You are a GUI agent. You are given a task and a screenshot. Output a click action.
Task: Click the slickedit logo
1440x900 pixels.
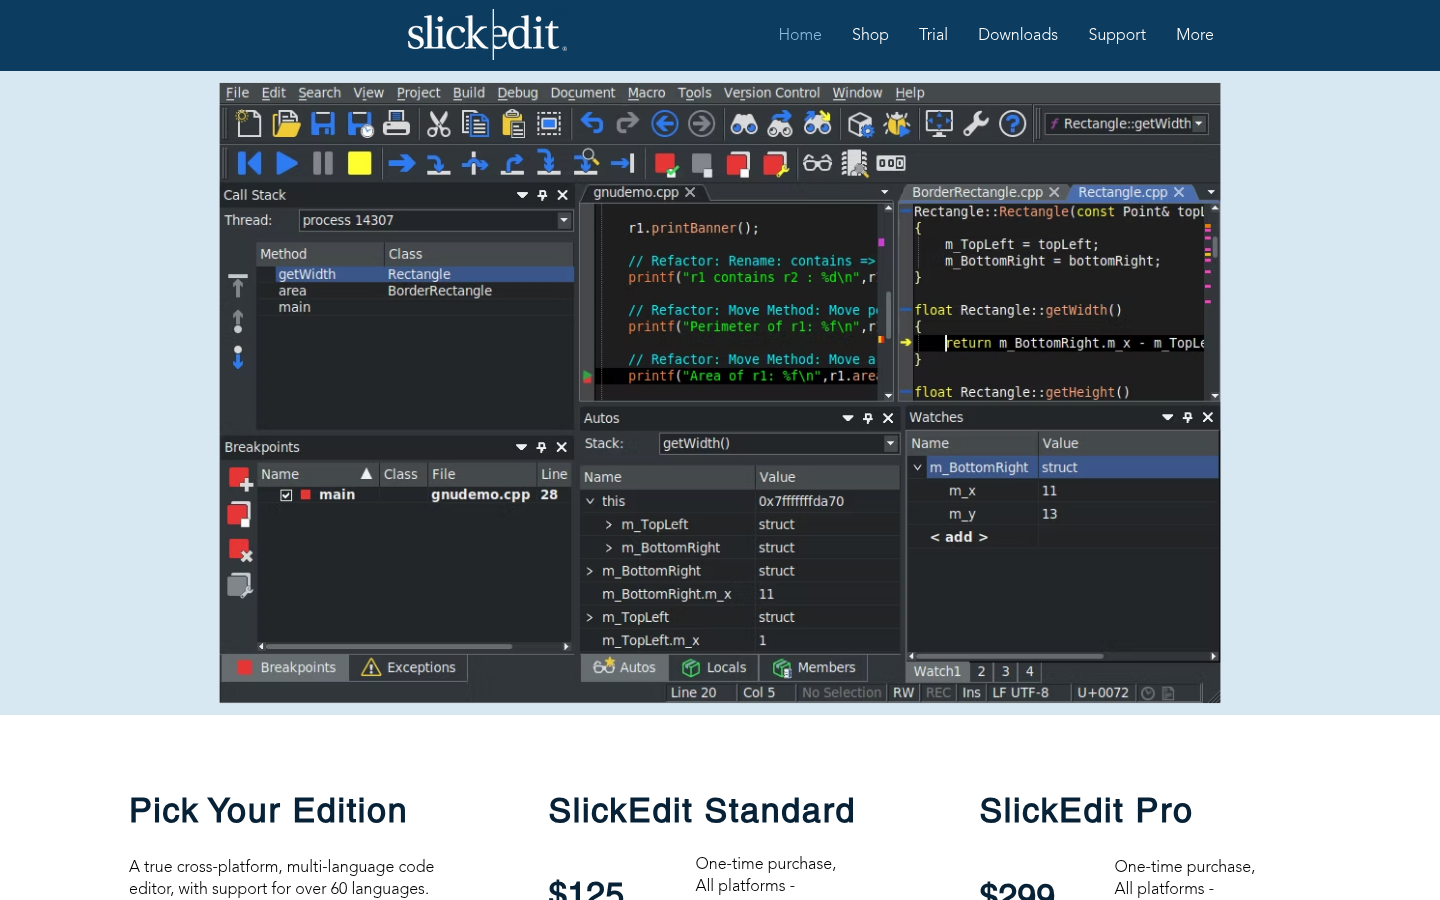487,34
